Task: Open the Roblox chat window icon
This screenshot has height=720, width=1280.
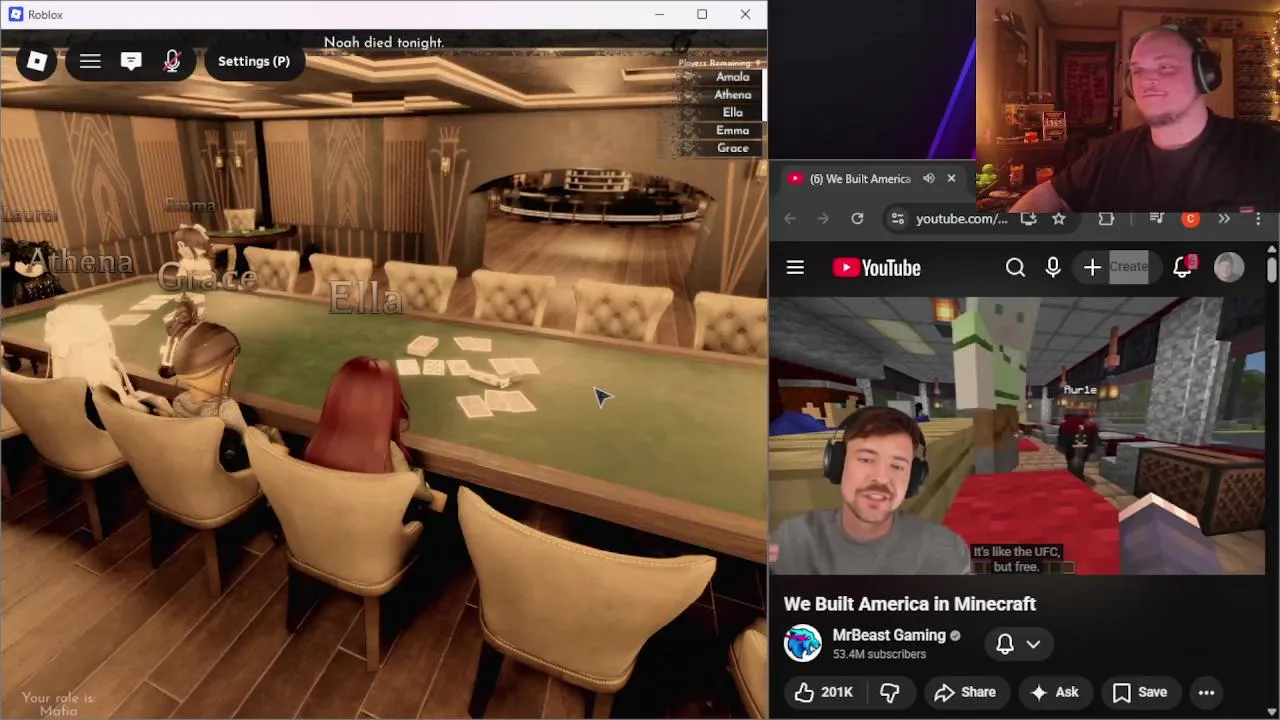Action: [x=131, y=61]
